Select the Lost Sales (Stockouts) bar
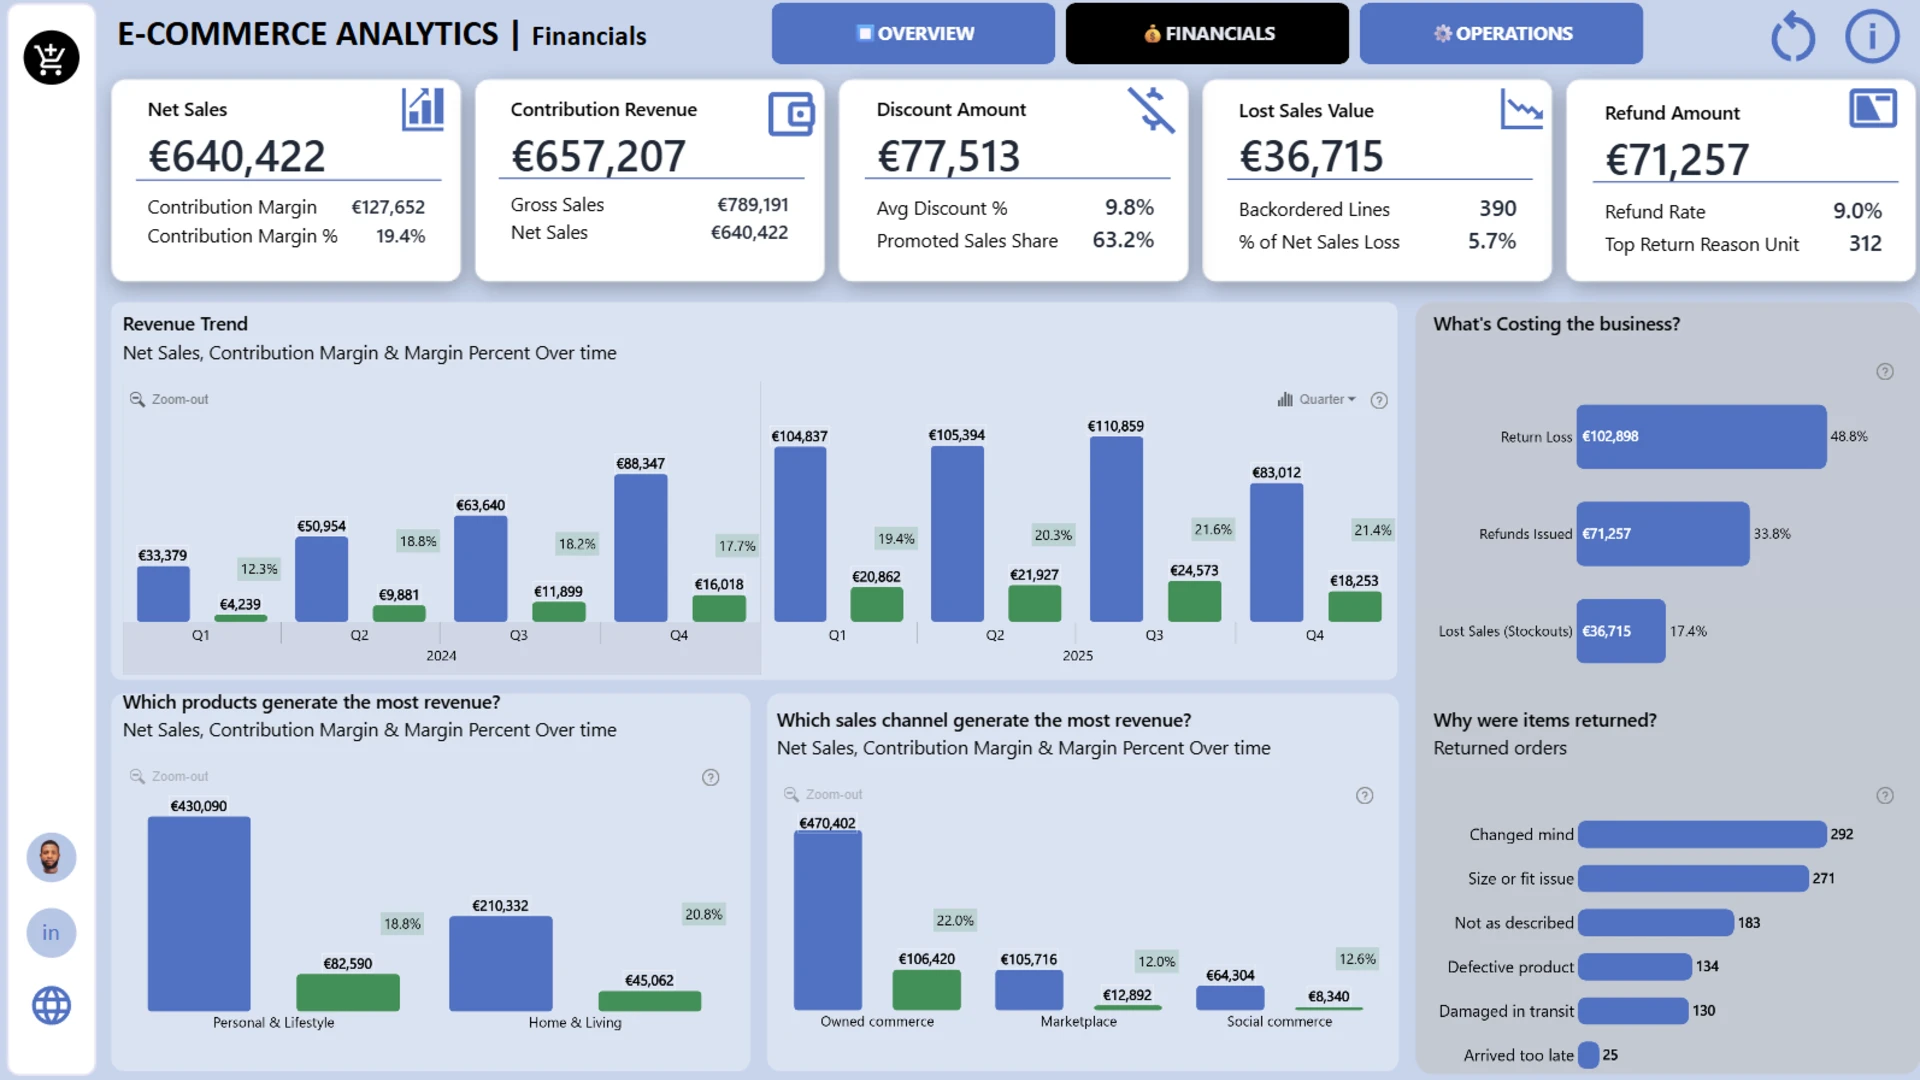 tap(1621, 631)
